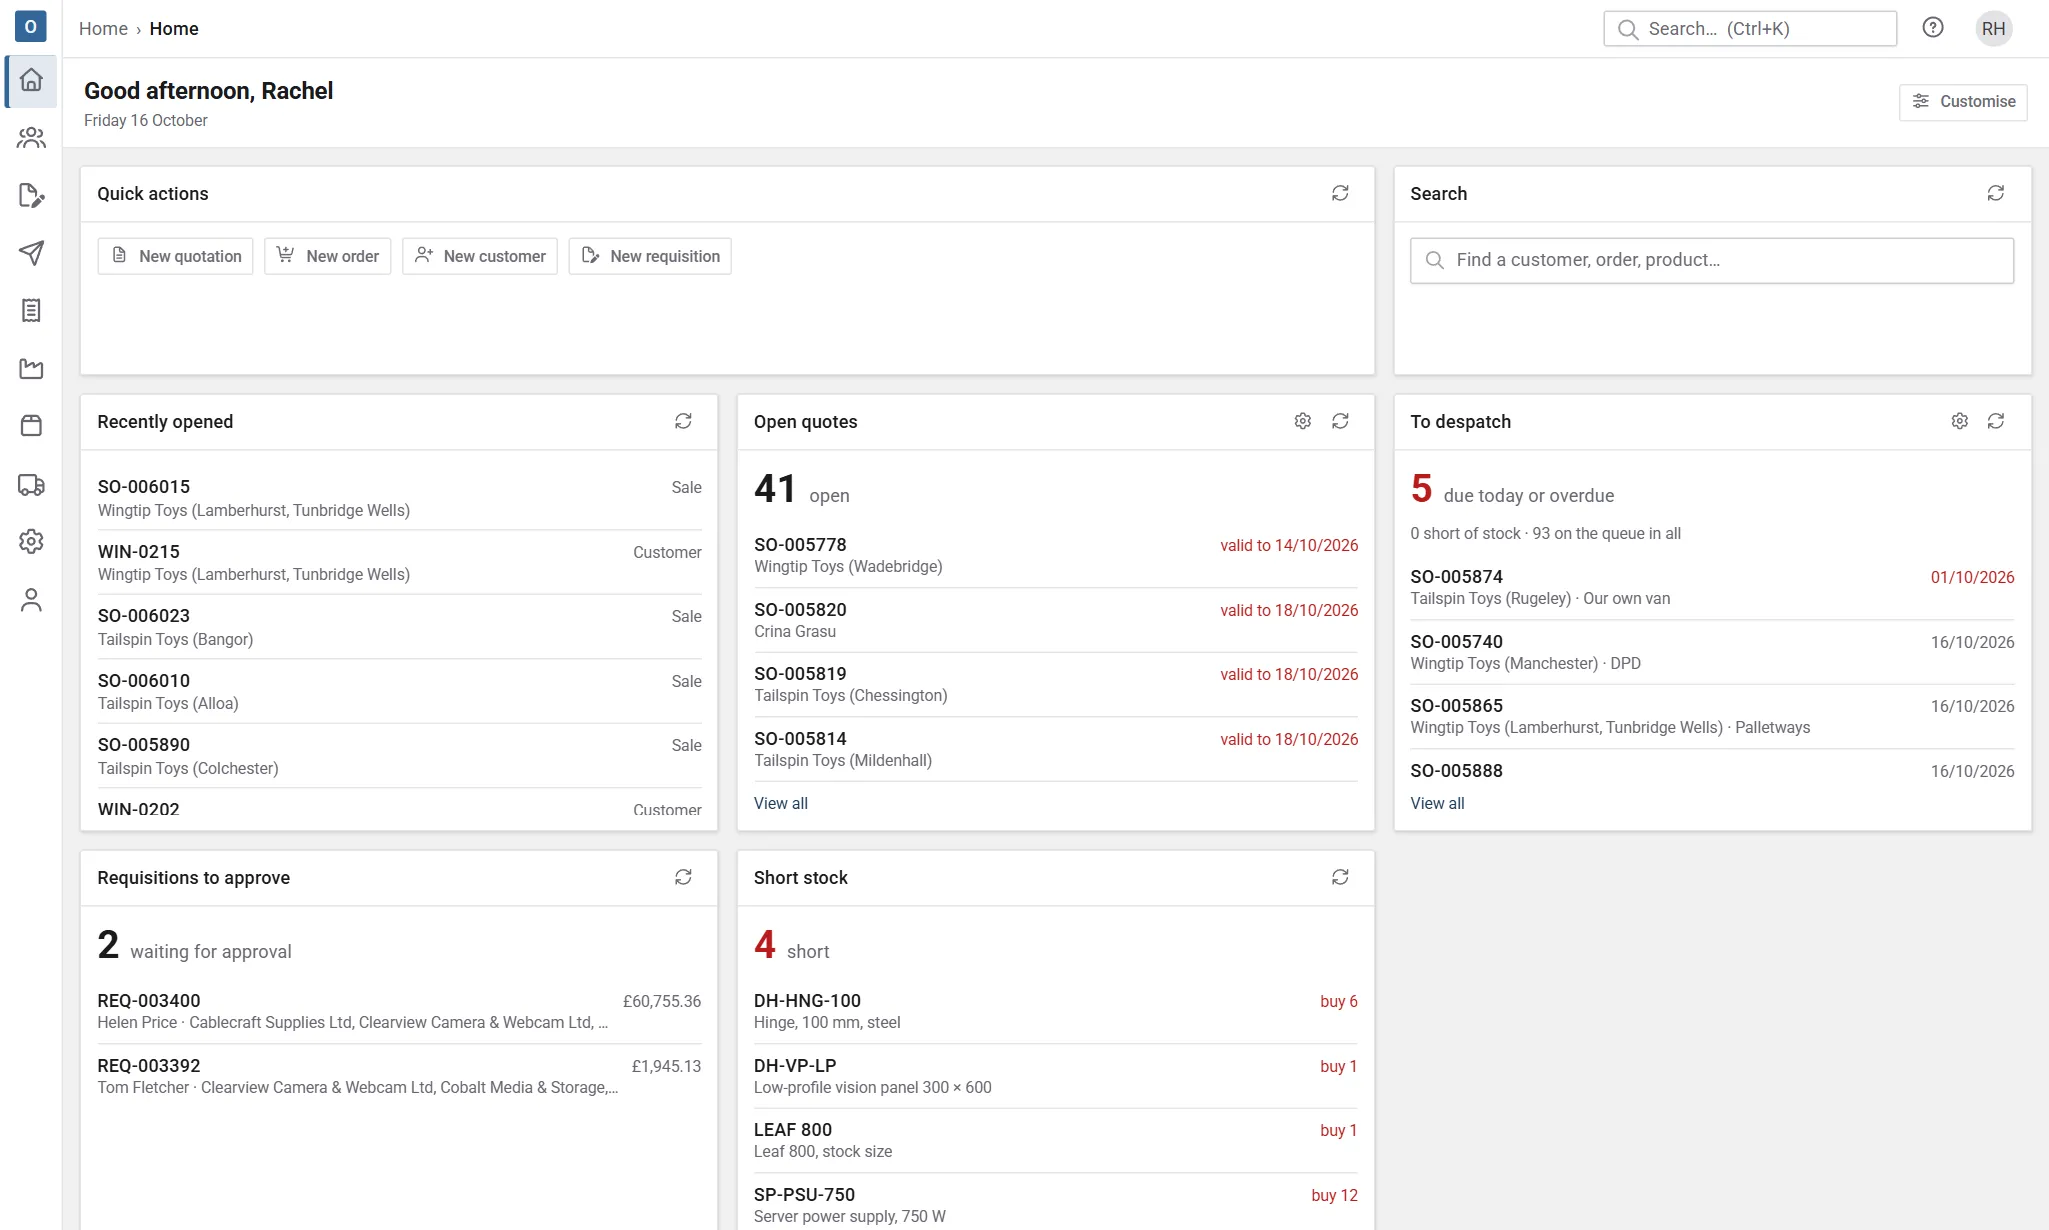Open quote SO-005820 Crina Grasu
The height and width of the screenshot is (1230, 2049).
tap(1056, 620)
